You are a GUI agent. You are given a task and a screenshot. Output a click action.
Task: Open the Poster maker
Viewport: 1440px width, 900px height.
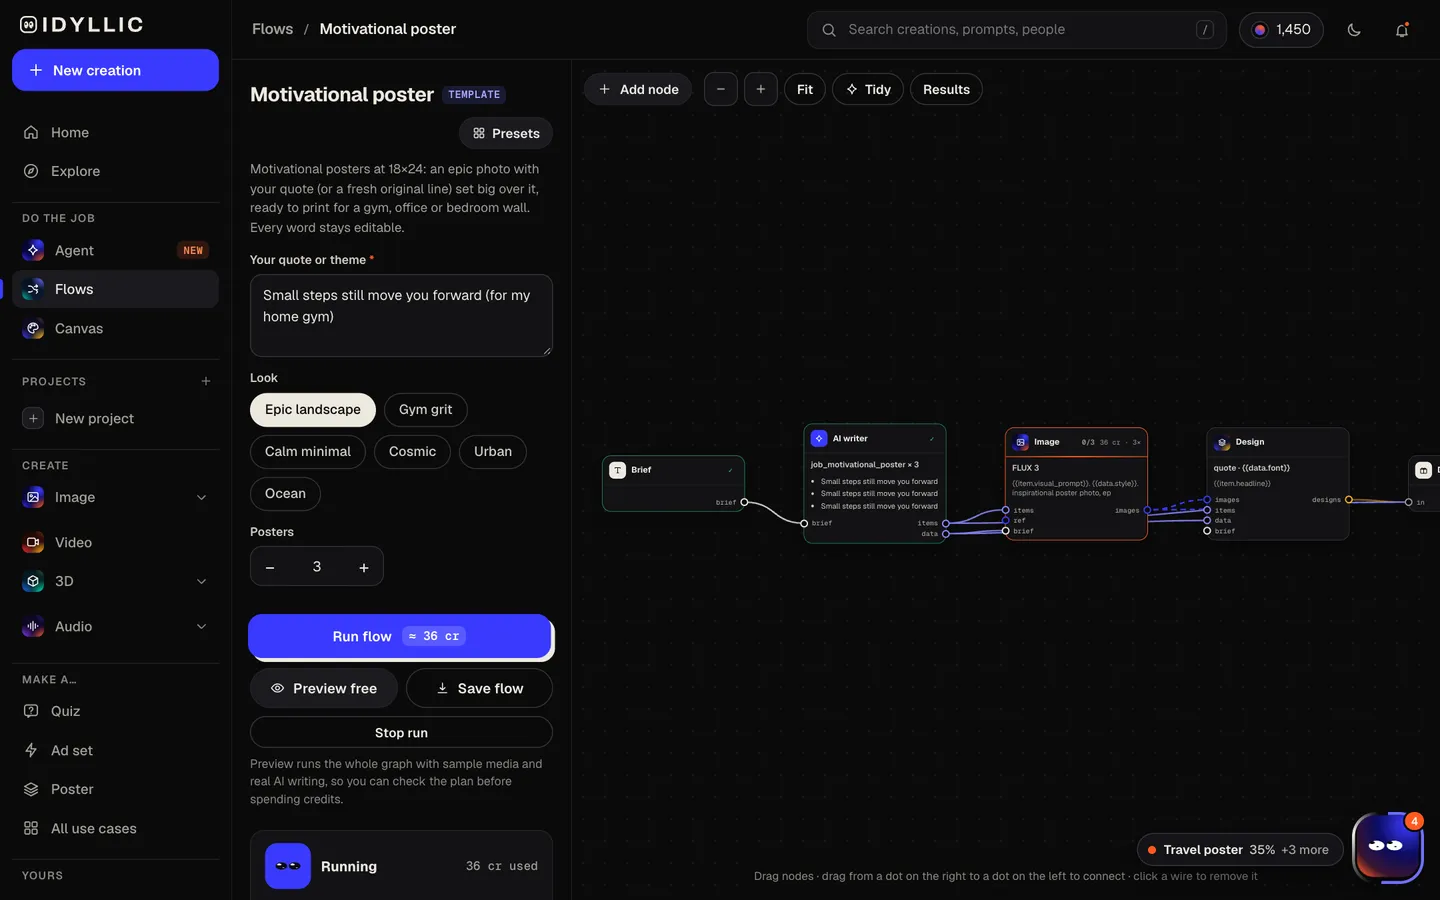coord(115,789)
